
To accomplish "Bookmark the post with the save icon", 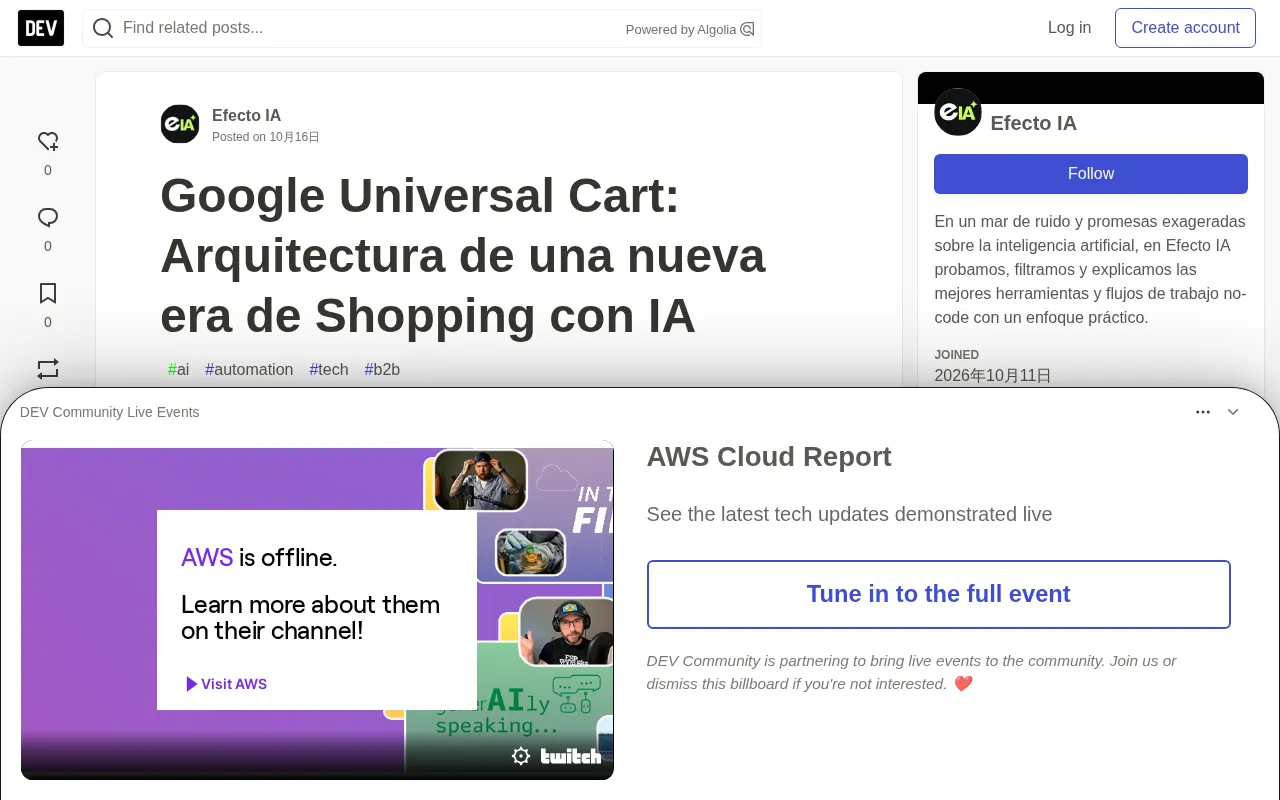I will point(48,293).
